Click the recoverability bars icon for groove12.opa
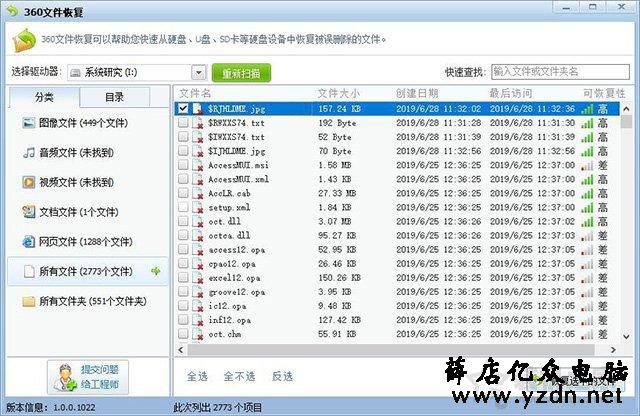Screen dimensions: 640x416 (587, 292)
